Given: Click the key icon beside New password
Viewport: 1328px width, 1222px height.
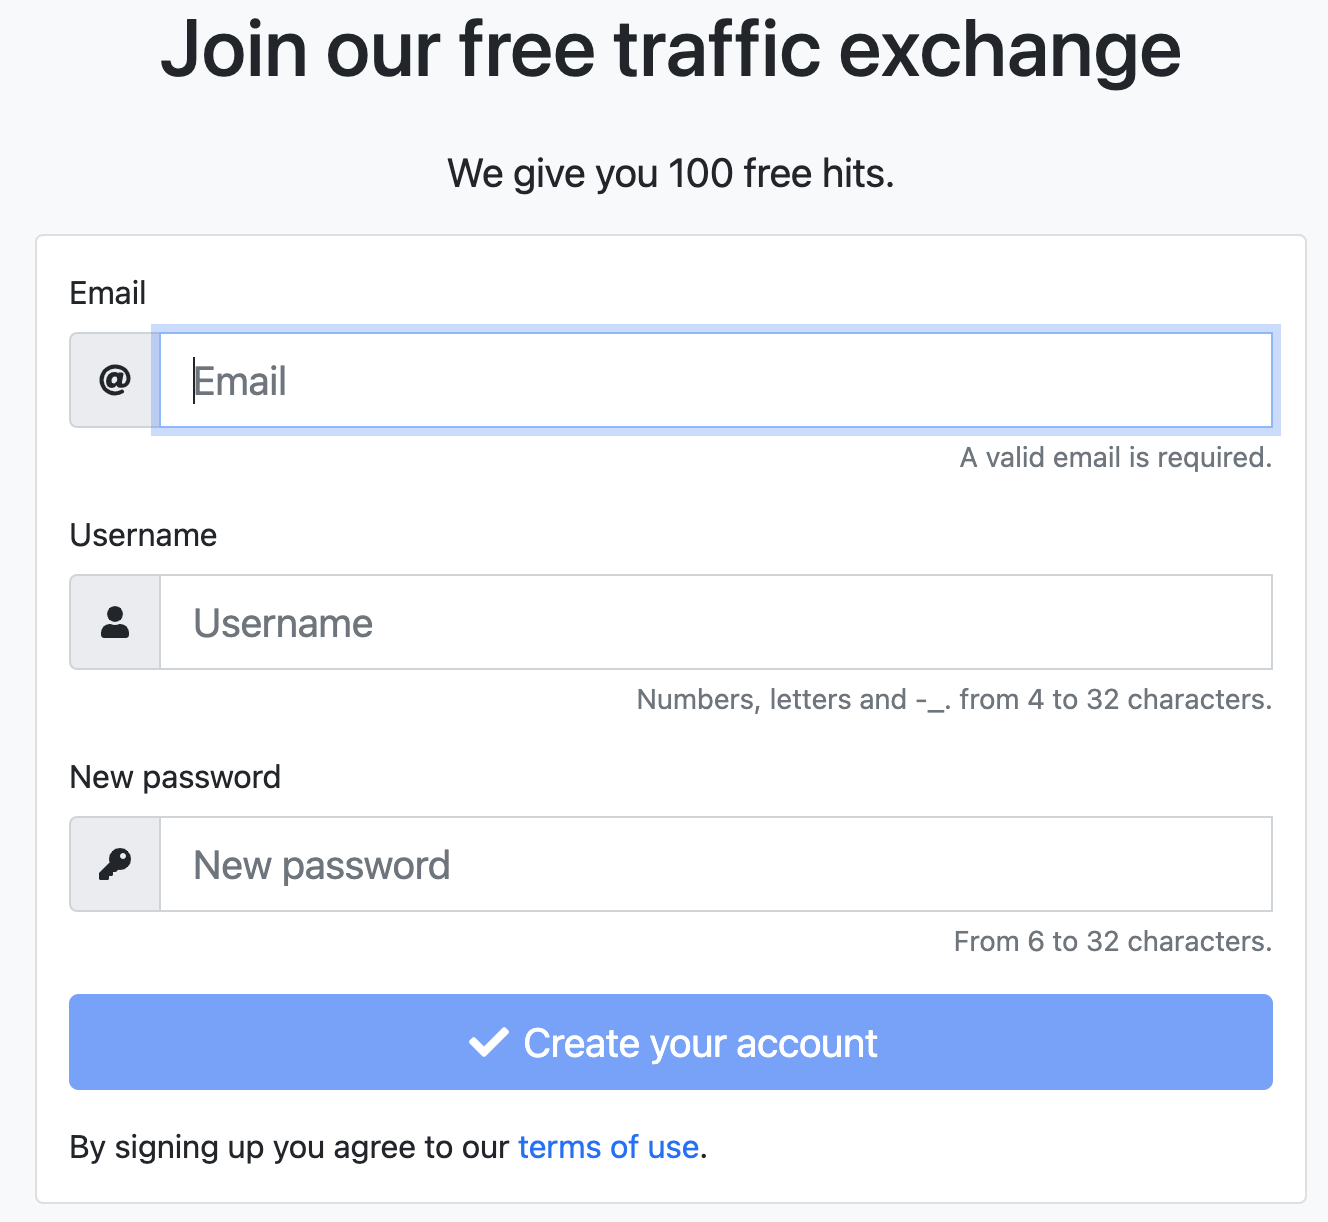Looking at the screenshot, I should (113, 863).
